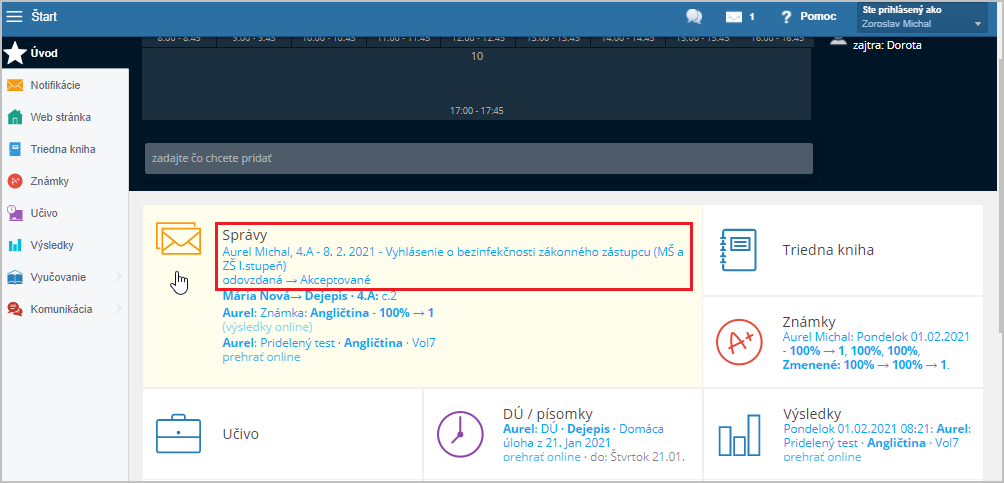Image resolution: width=1004 pixels, height=483 pixels.
Task: Click the Štart title in top bar
Action: 44,17
